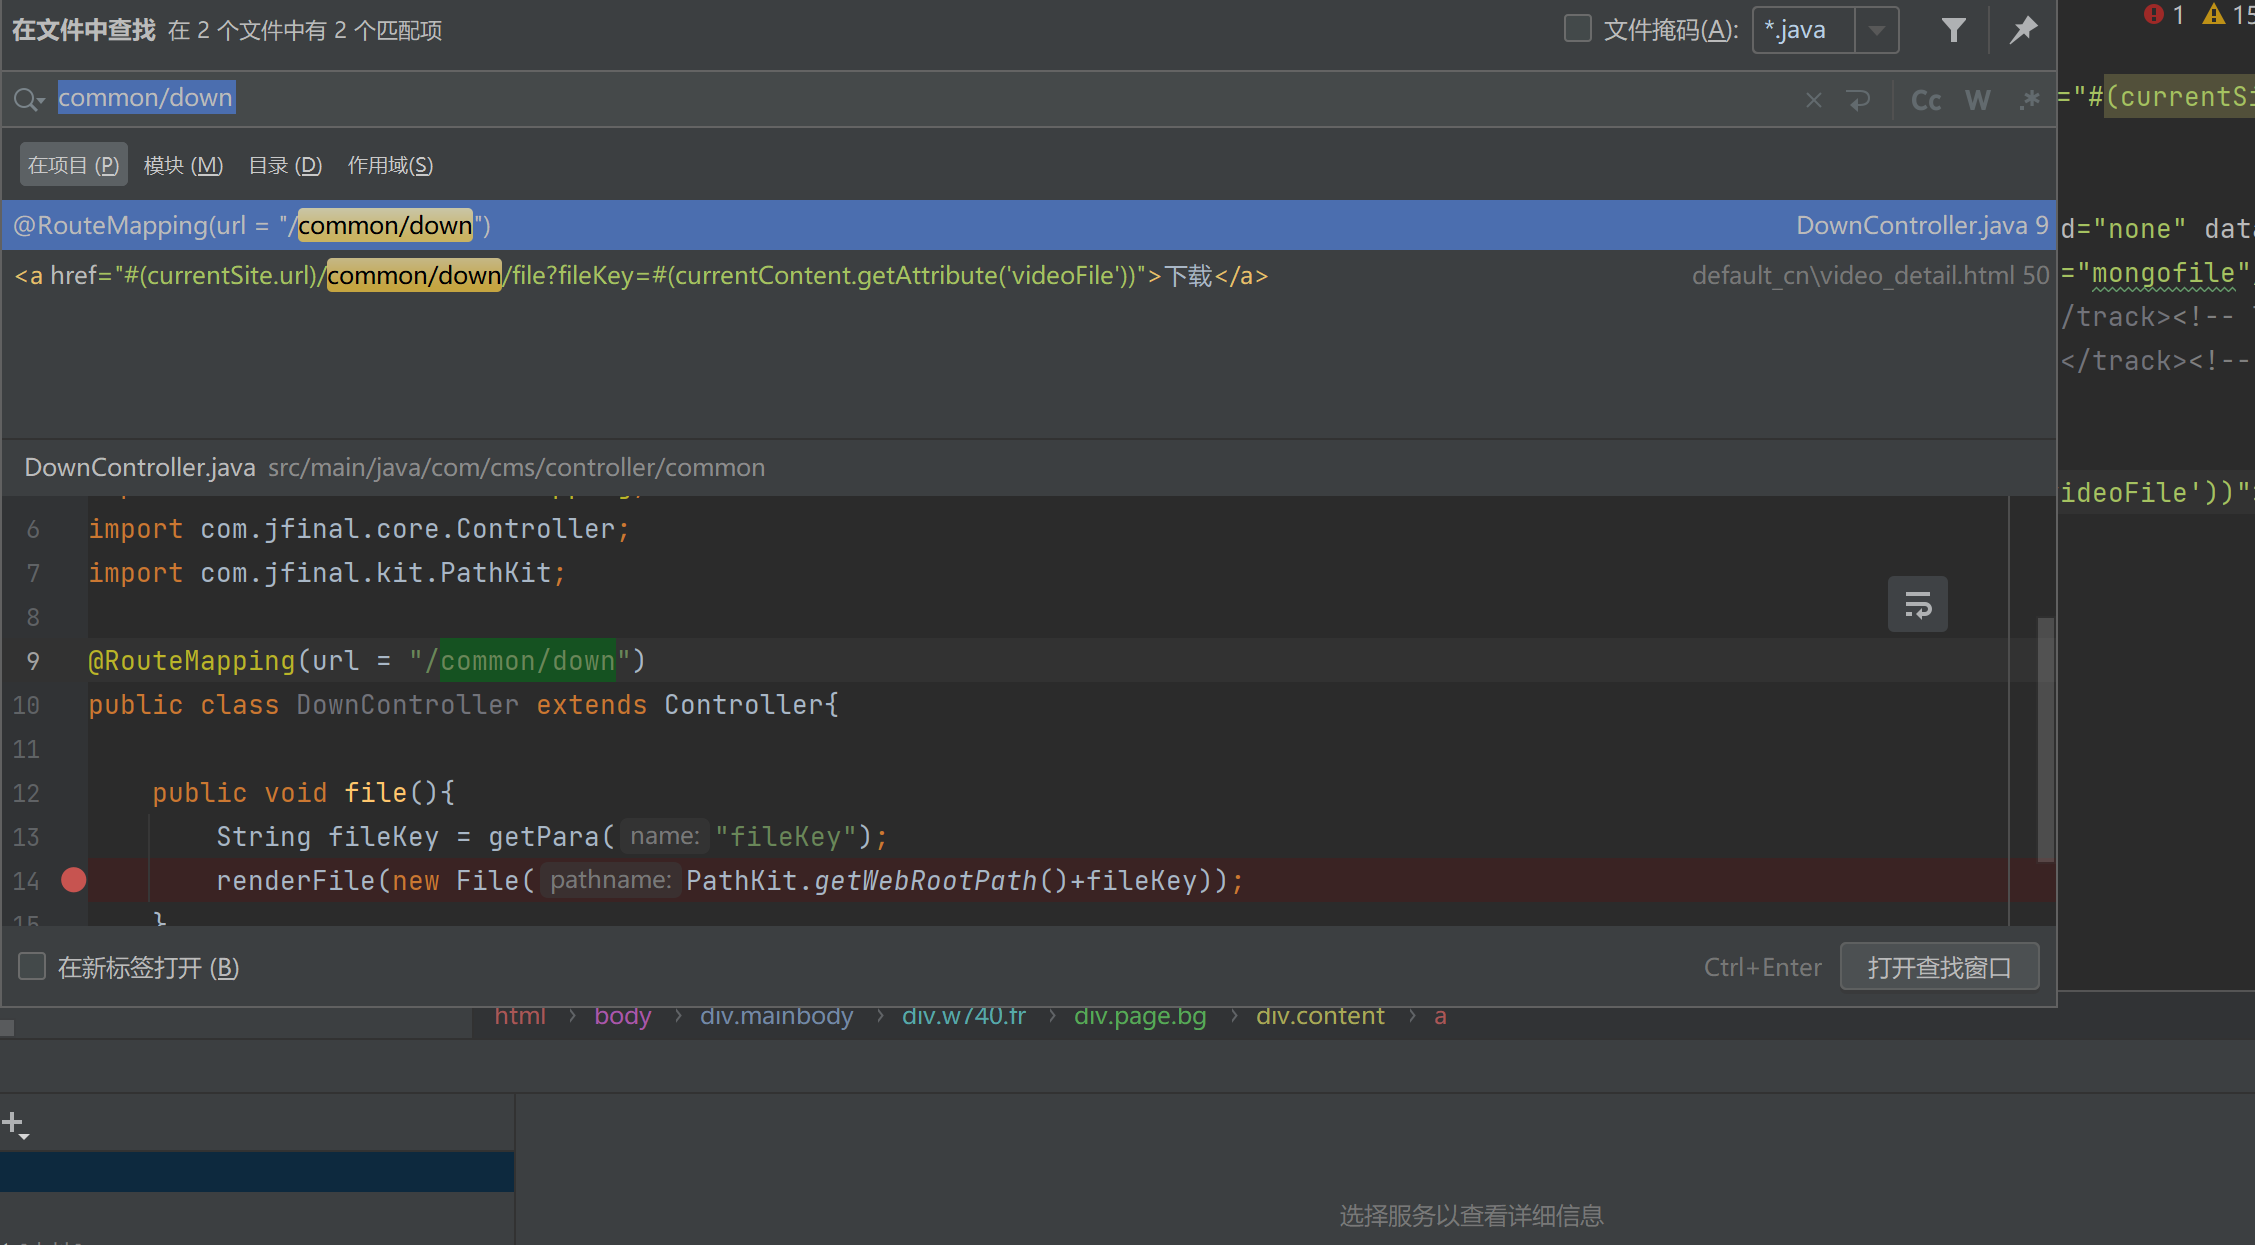Click the add service plus dropdown icon
This screenshot has width=2255, height=1245.
15,1125
